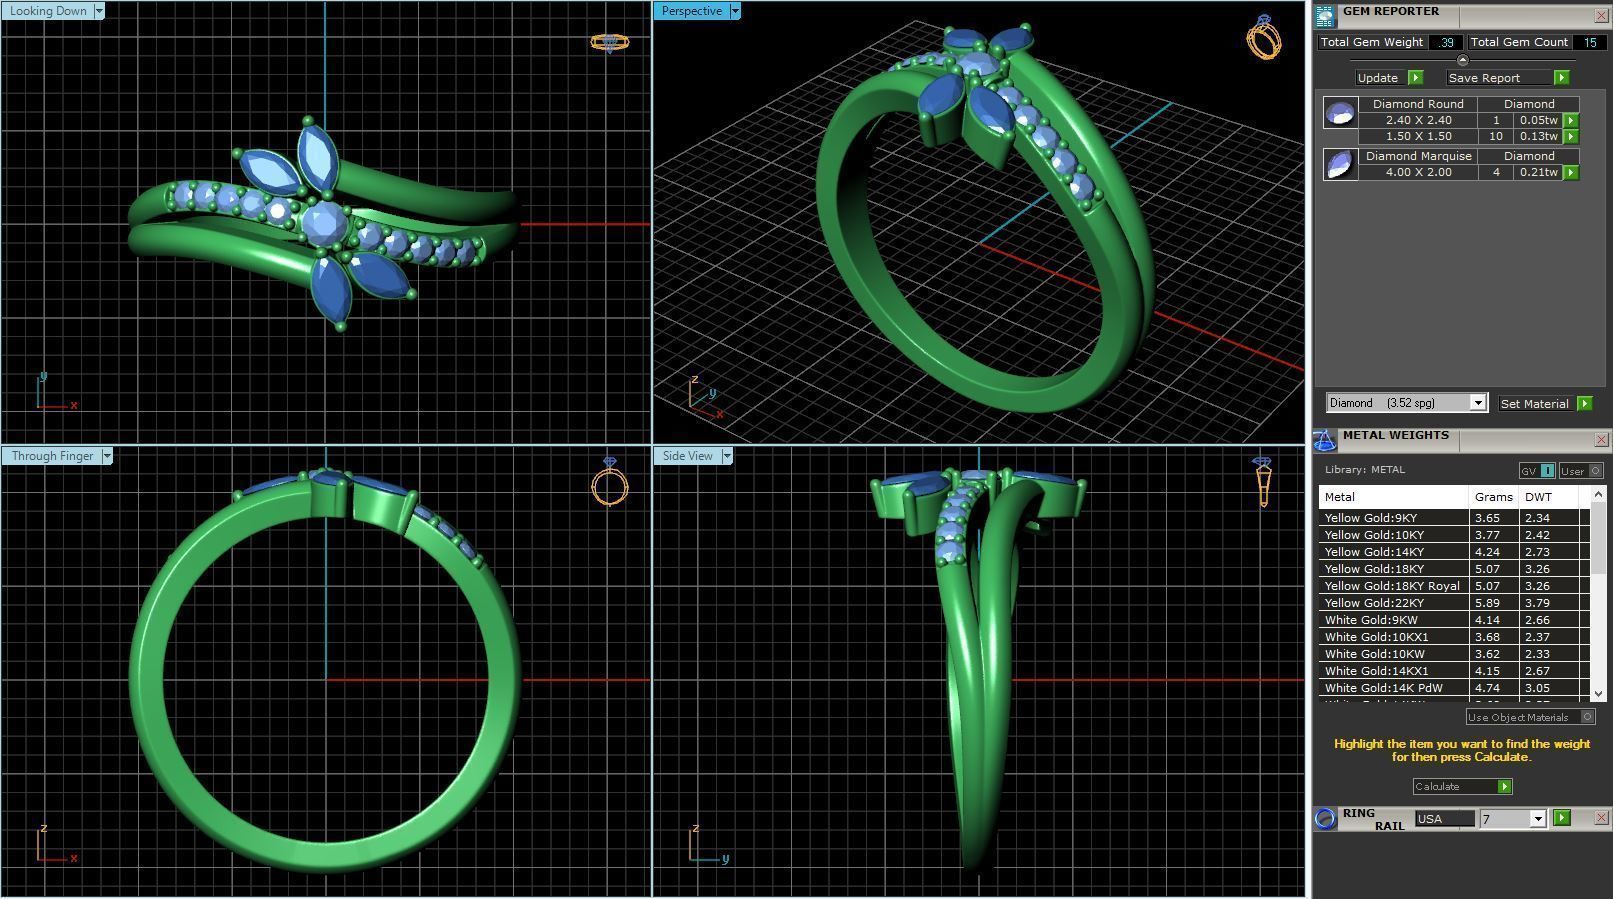The image size is (1613, 899).
Task: Select the Yellow Gold:22KY row
Action: 1453,603
